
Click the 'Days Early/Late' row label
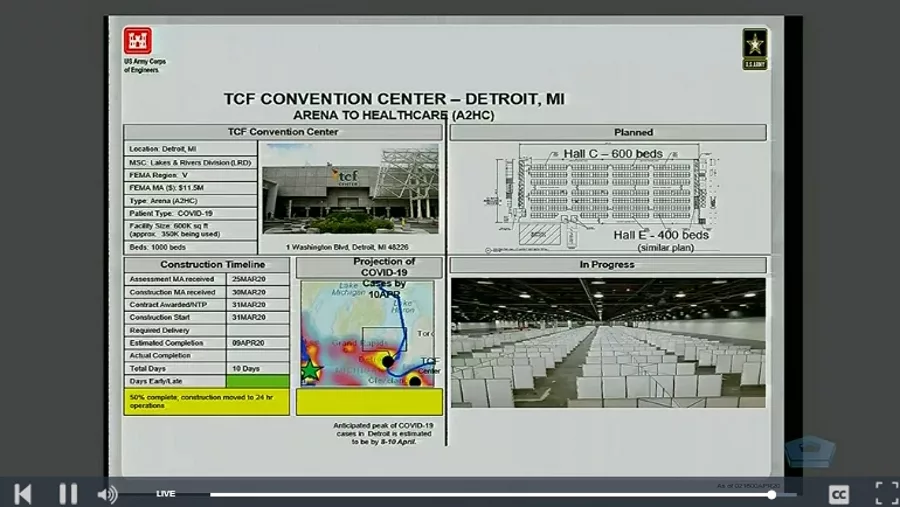(x=175, y=381)
